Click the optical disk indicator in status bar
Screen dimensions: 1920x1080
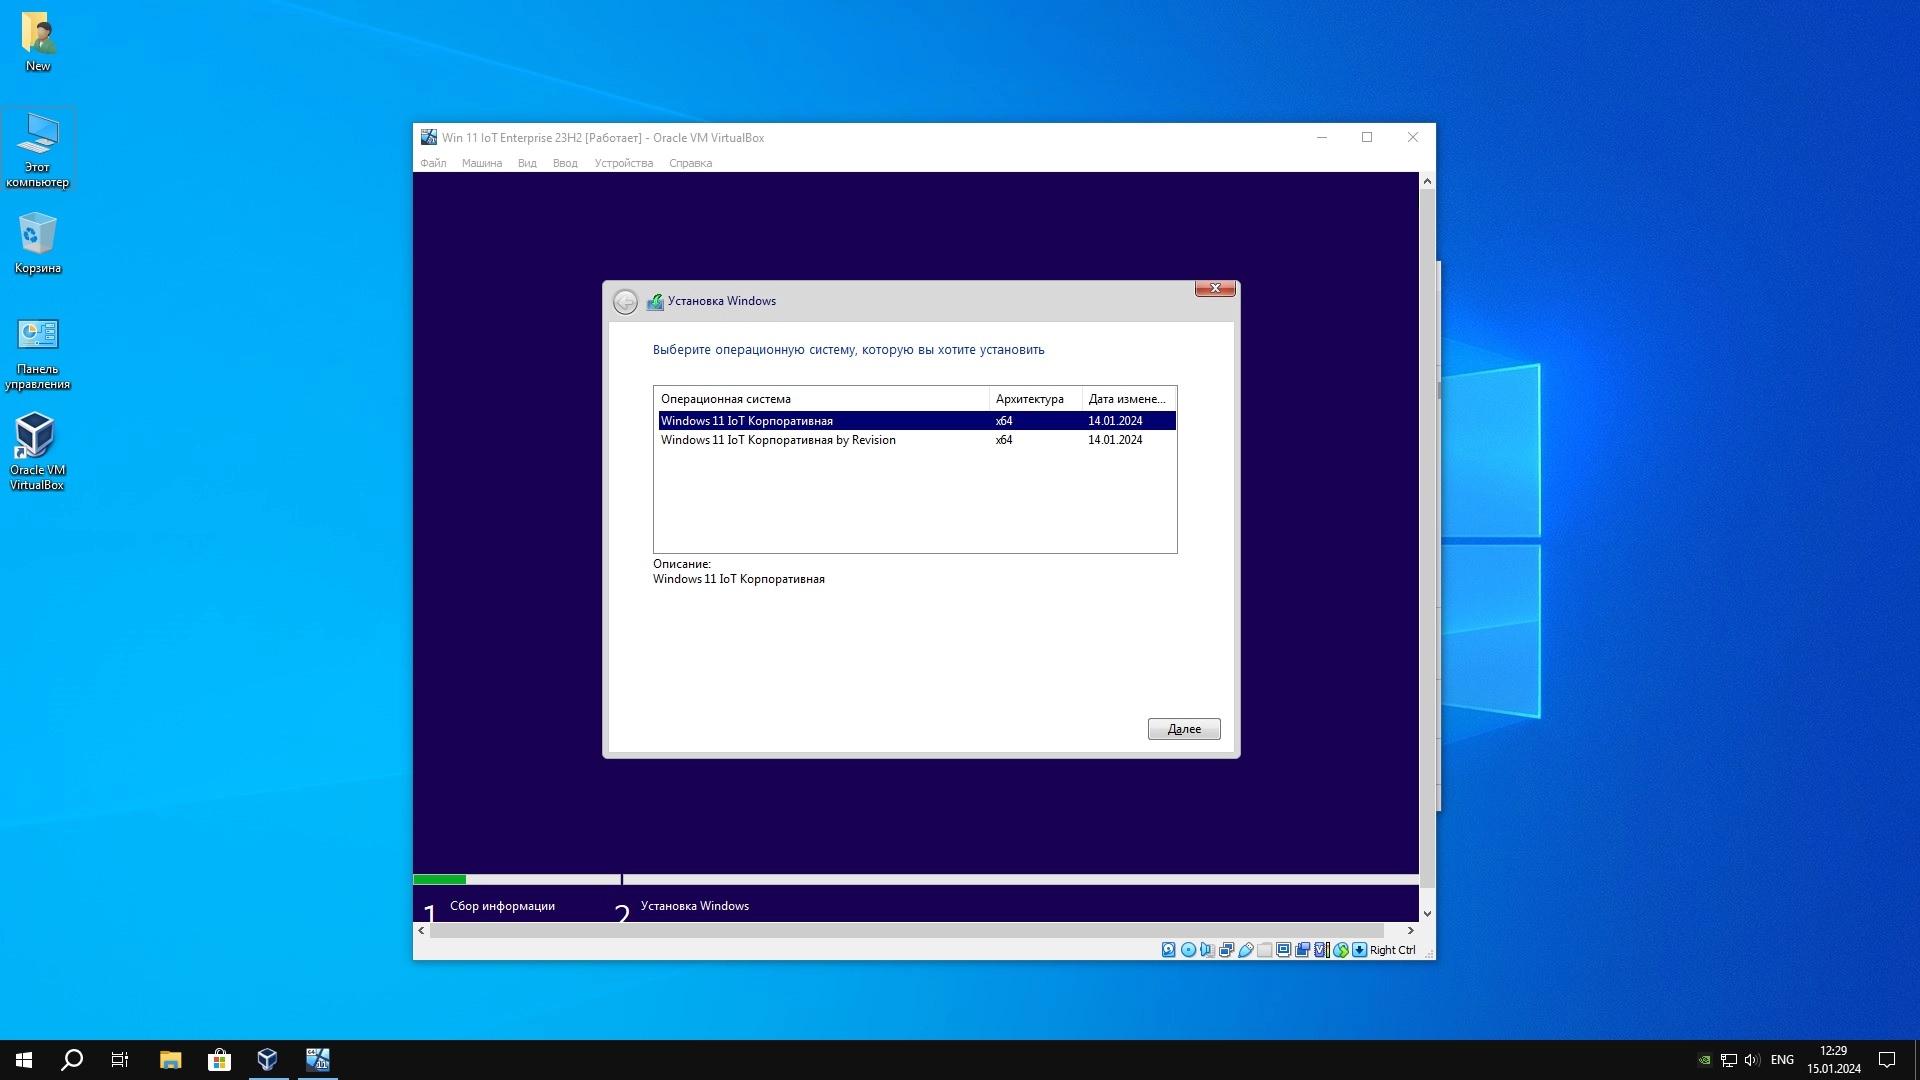point(1188,950)
